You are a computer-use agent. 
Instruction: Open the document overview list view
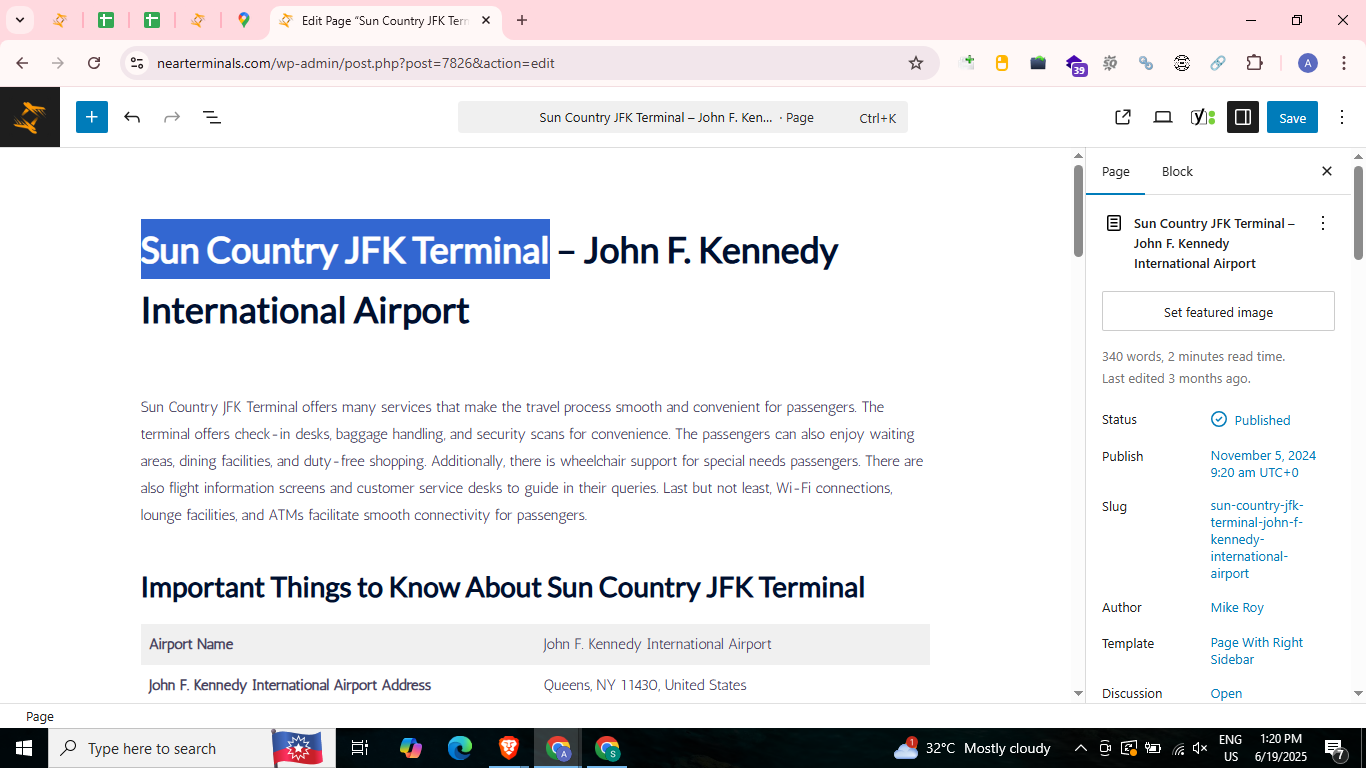[211, 117]
